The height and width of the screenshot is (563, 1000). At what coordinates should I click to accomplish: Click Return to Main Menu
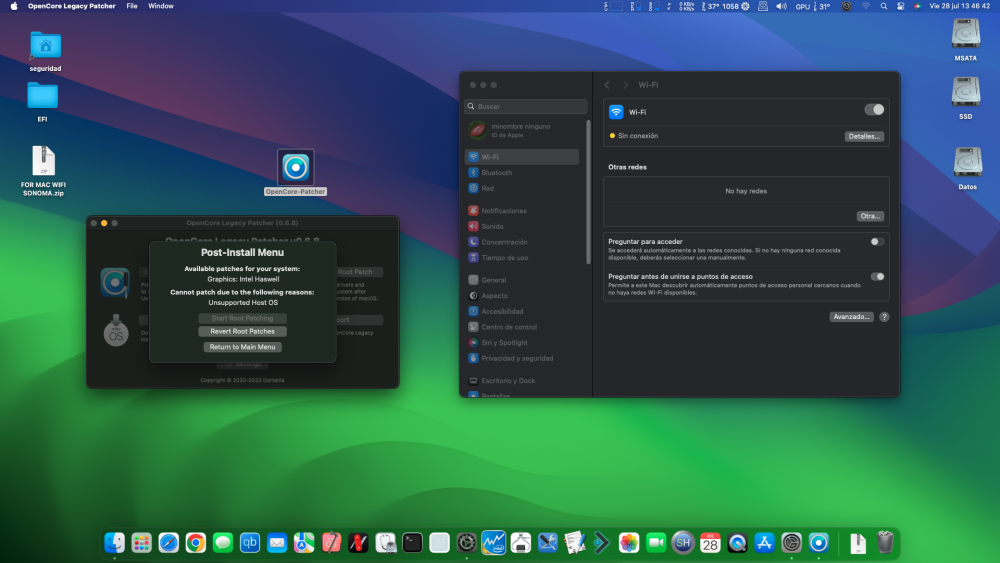tap(242, 347)
